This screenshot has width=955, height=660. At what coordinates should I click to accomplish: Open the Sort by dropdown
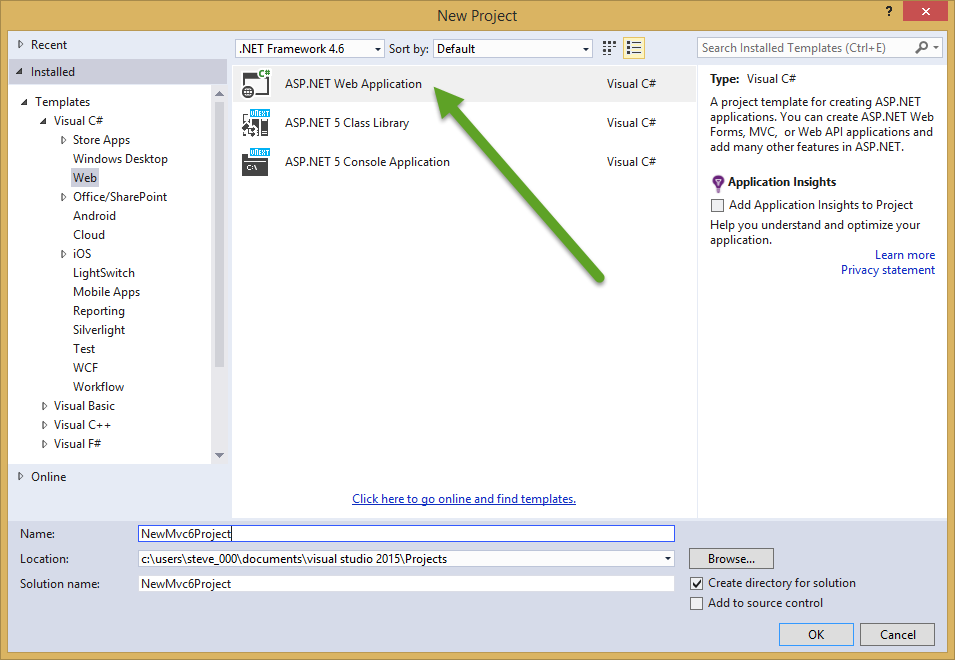[x=513, y=48]
